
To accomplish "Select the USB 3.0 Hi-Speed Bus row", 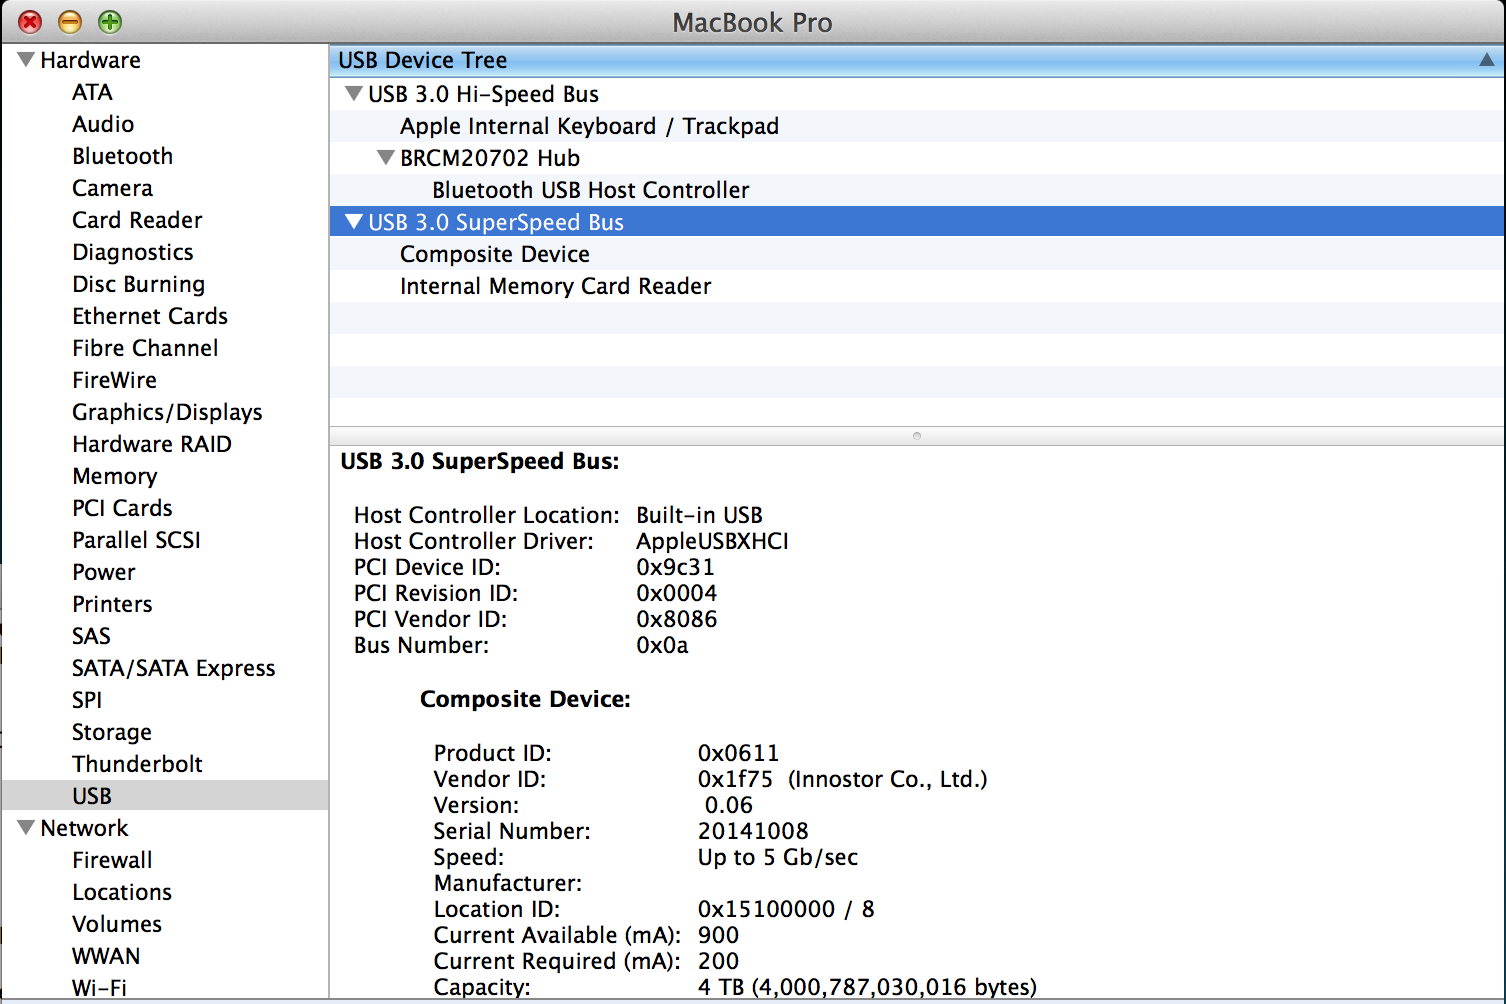I will [917, 94].
